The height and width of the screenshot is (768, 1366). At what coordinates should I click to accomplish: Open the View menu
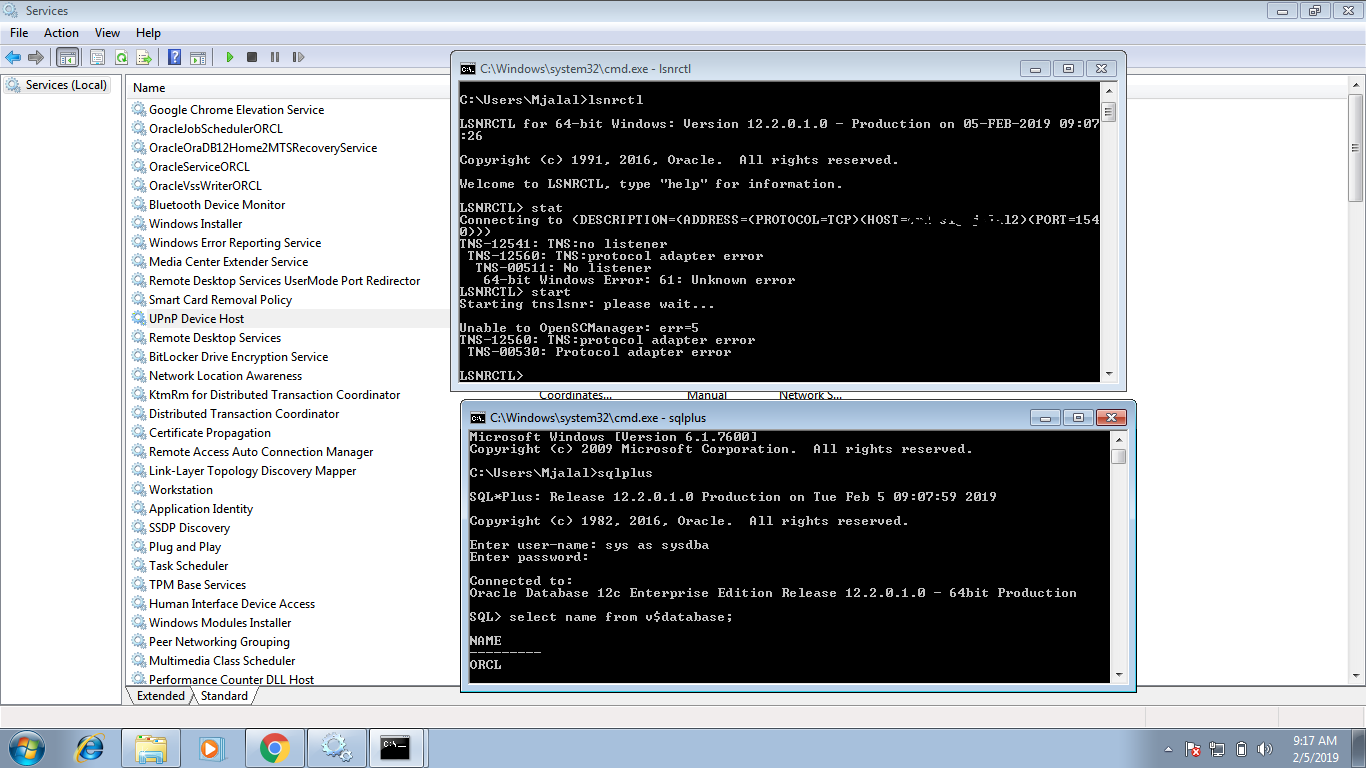pyautogui.click(x=107, y=33)
